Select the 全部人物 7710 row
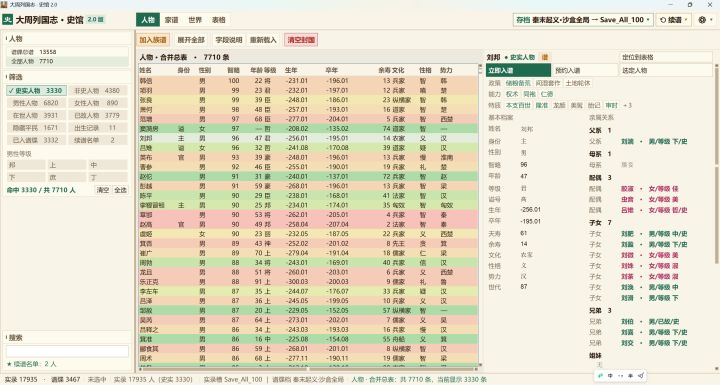The width and height of the screenshot is (720, 385). click(67, 61)
